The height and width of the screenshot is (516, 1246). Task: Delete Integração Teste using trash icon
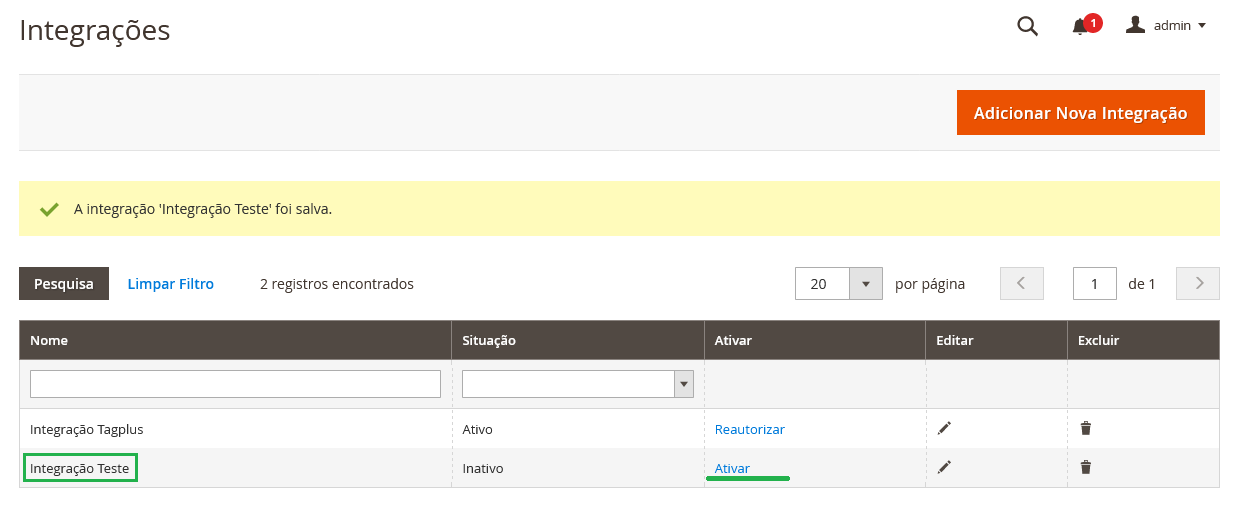[1086, 467]
